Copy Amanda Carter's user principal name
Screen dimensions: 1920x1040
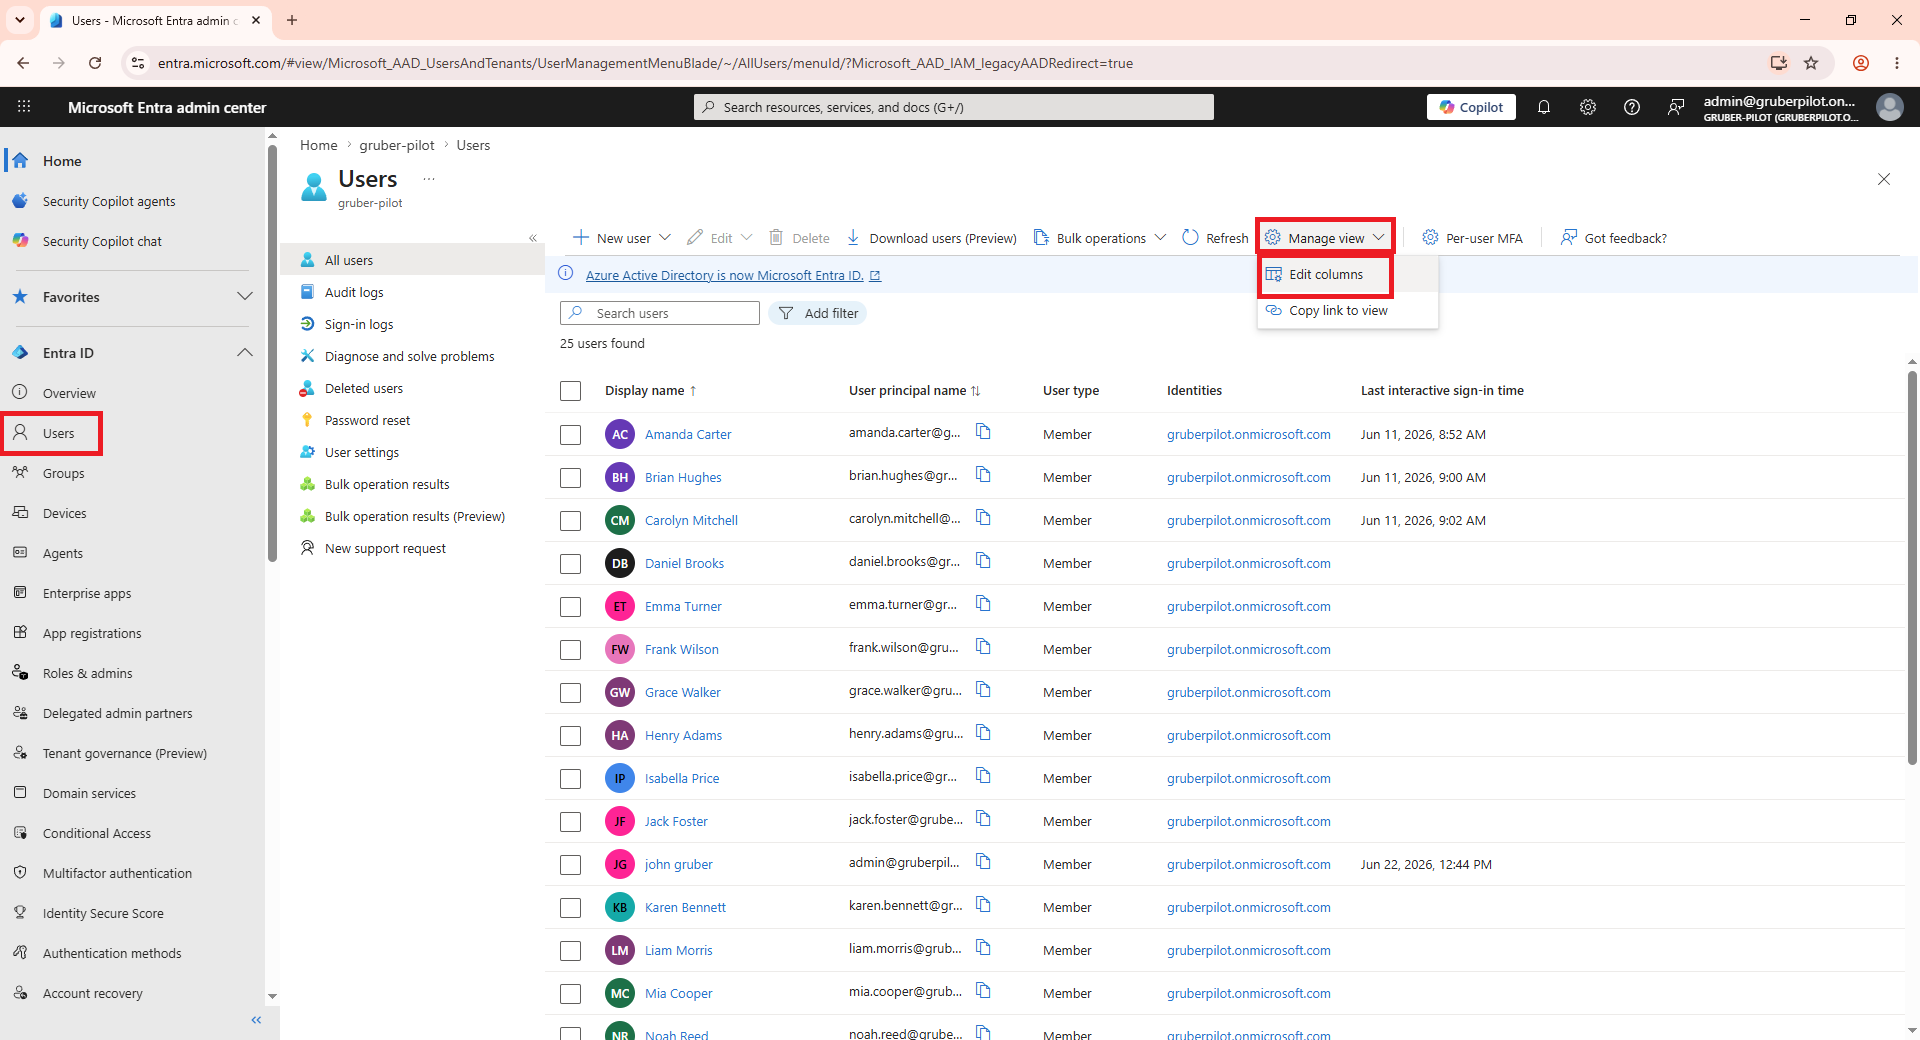(983, 432)
